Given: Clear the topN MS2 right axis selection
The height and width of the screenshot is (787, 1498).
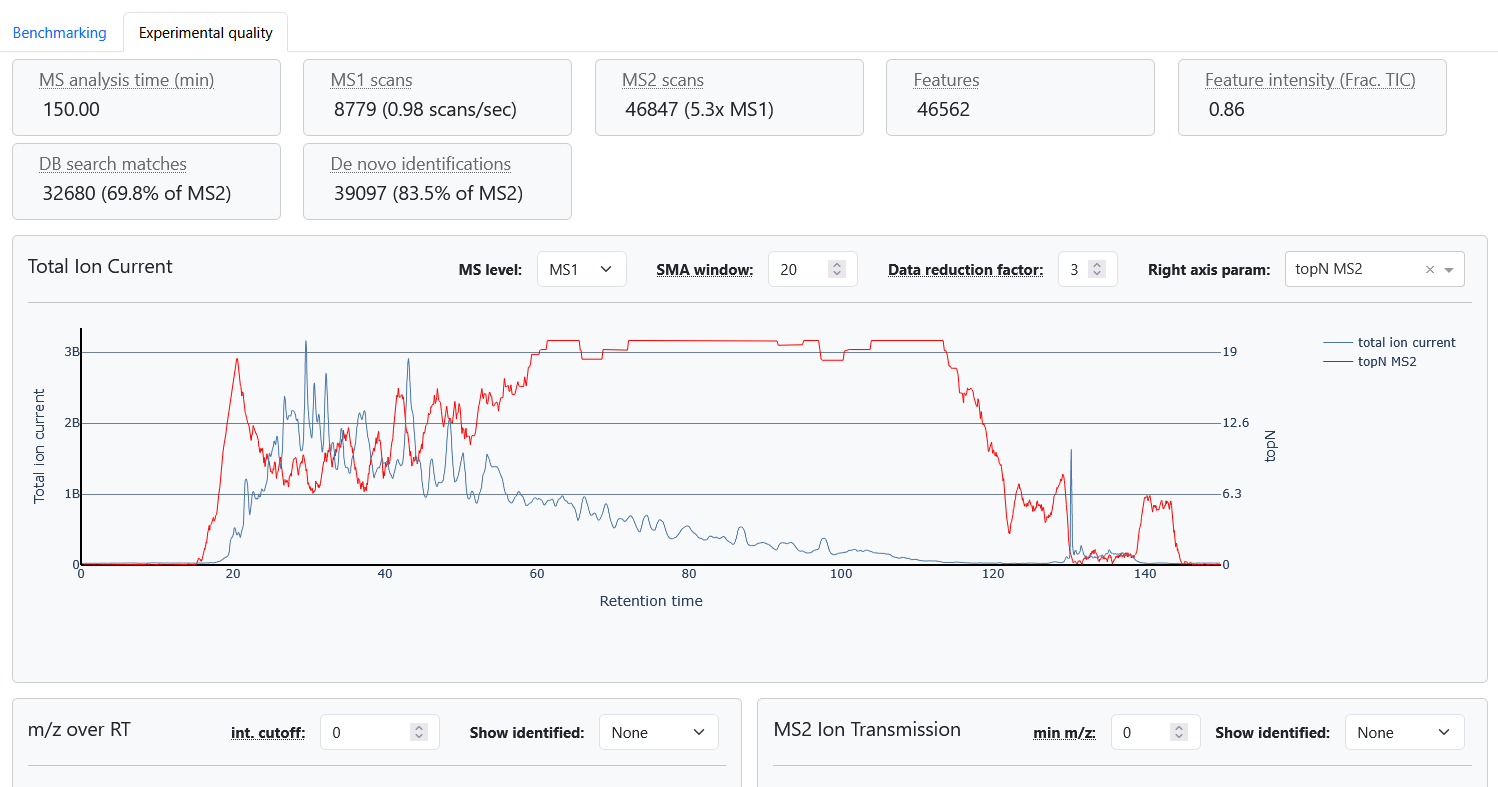Looking at the screenshot, I should pos(1429,269).
